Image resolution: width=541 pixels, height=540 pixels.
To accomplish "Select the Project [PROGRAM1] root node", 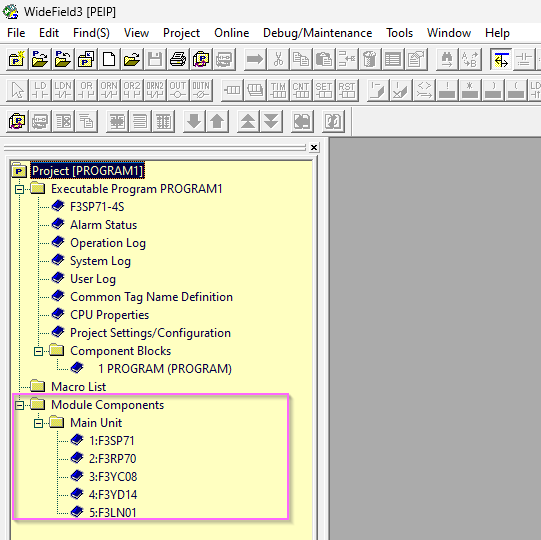I will [87, 171].
